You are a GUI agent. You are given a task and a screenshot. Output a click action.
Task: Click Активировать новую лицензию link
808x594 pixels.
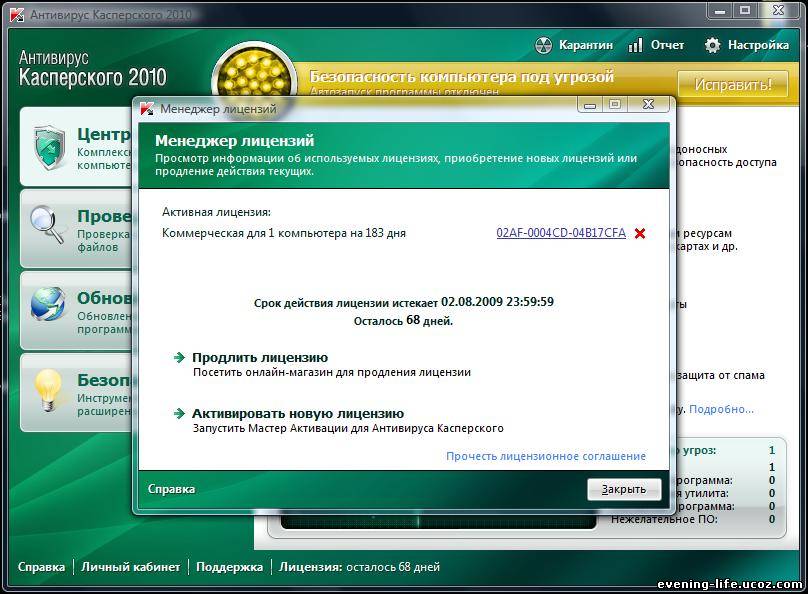298,413
